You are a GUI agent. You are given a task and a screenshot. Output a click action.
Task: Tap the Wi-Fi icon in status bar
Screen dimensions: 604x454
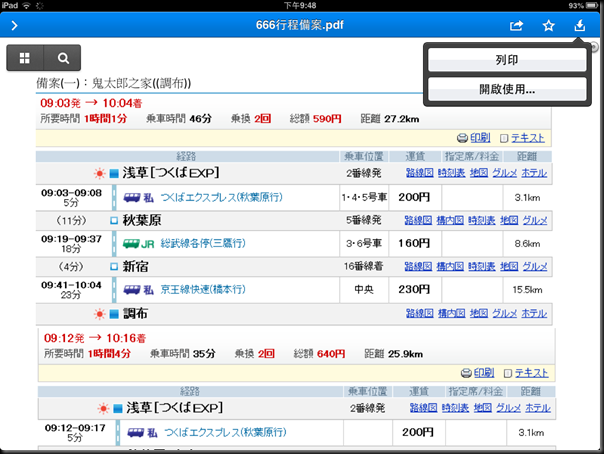(x=26, y=5)
